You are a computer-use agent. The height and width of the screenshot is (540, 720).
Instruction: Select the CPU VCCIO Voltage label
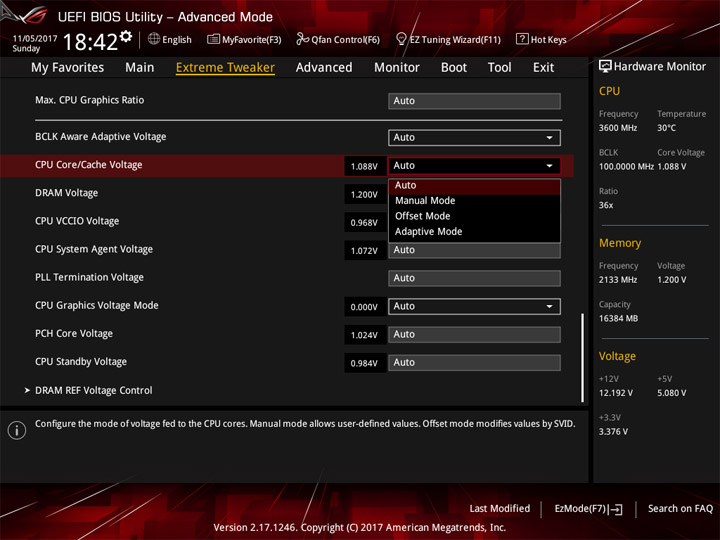[x=77, y=221]
